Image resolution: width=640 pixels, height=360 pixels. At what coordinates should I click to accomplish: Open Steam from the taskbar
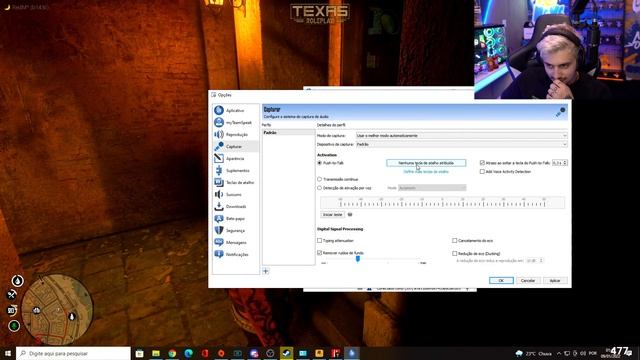(287, 353)
